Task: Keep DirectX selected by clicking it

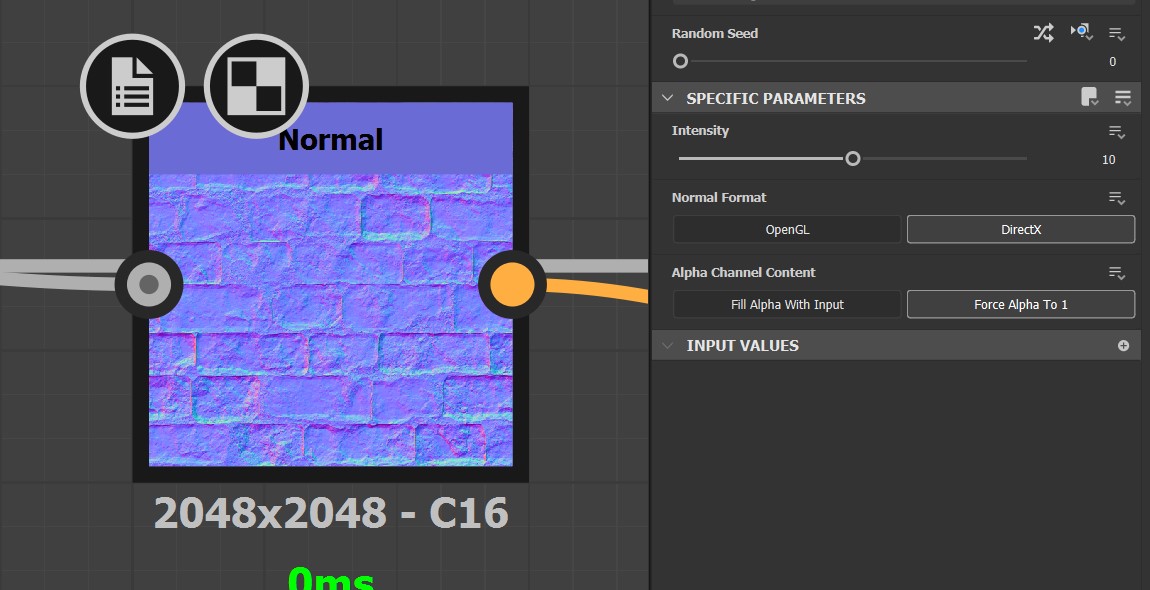Action: pos(1020,229)
